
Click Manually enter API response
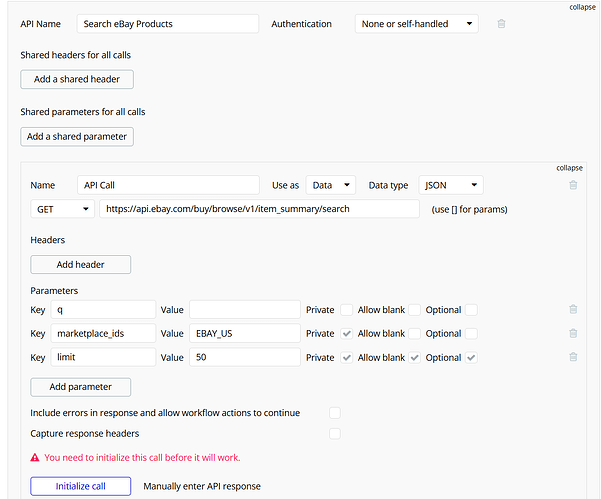[202, 486]
